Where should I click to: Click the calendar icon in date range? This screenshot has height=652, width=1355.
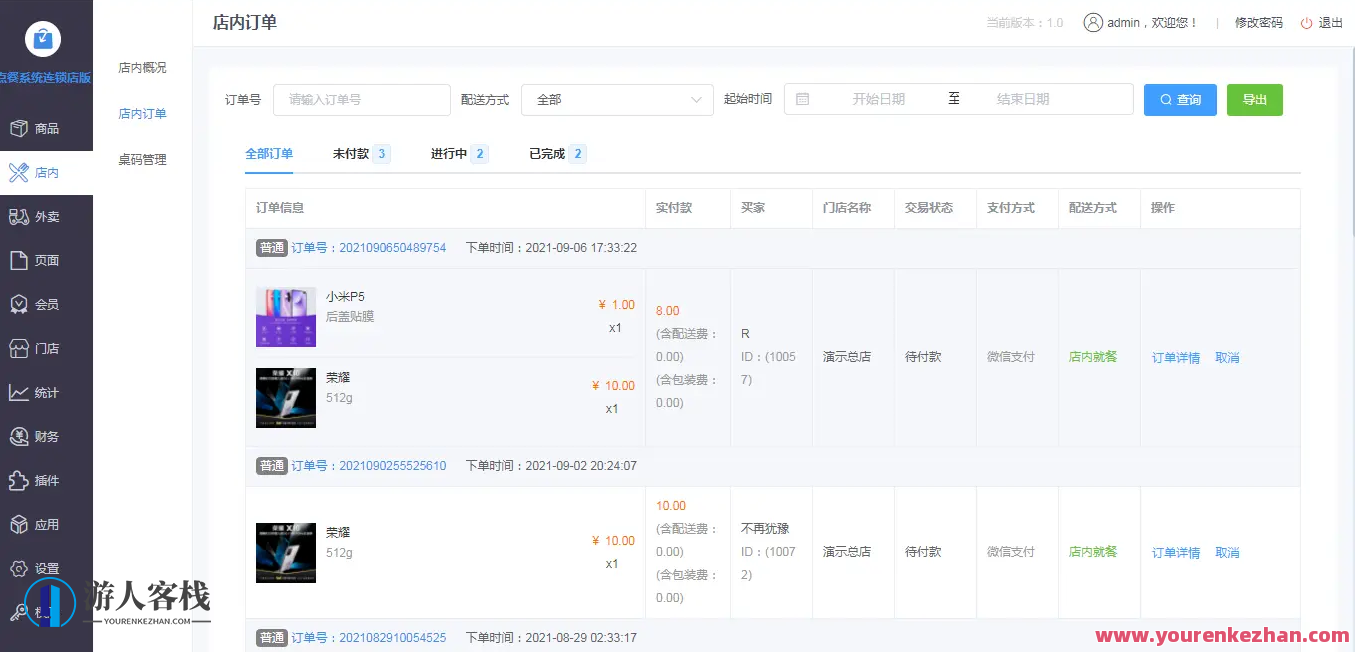pos(802,99)
